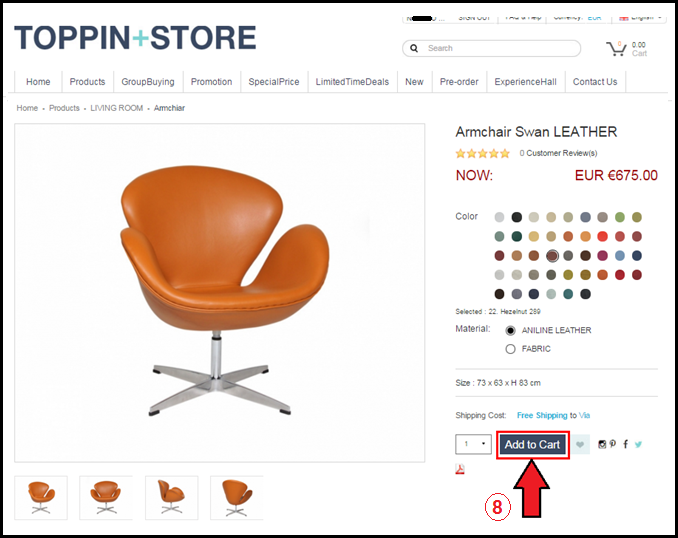
Task: Select FABRIC material radio button
Action: pos(510,349)
